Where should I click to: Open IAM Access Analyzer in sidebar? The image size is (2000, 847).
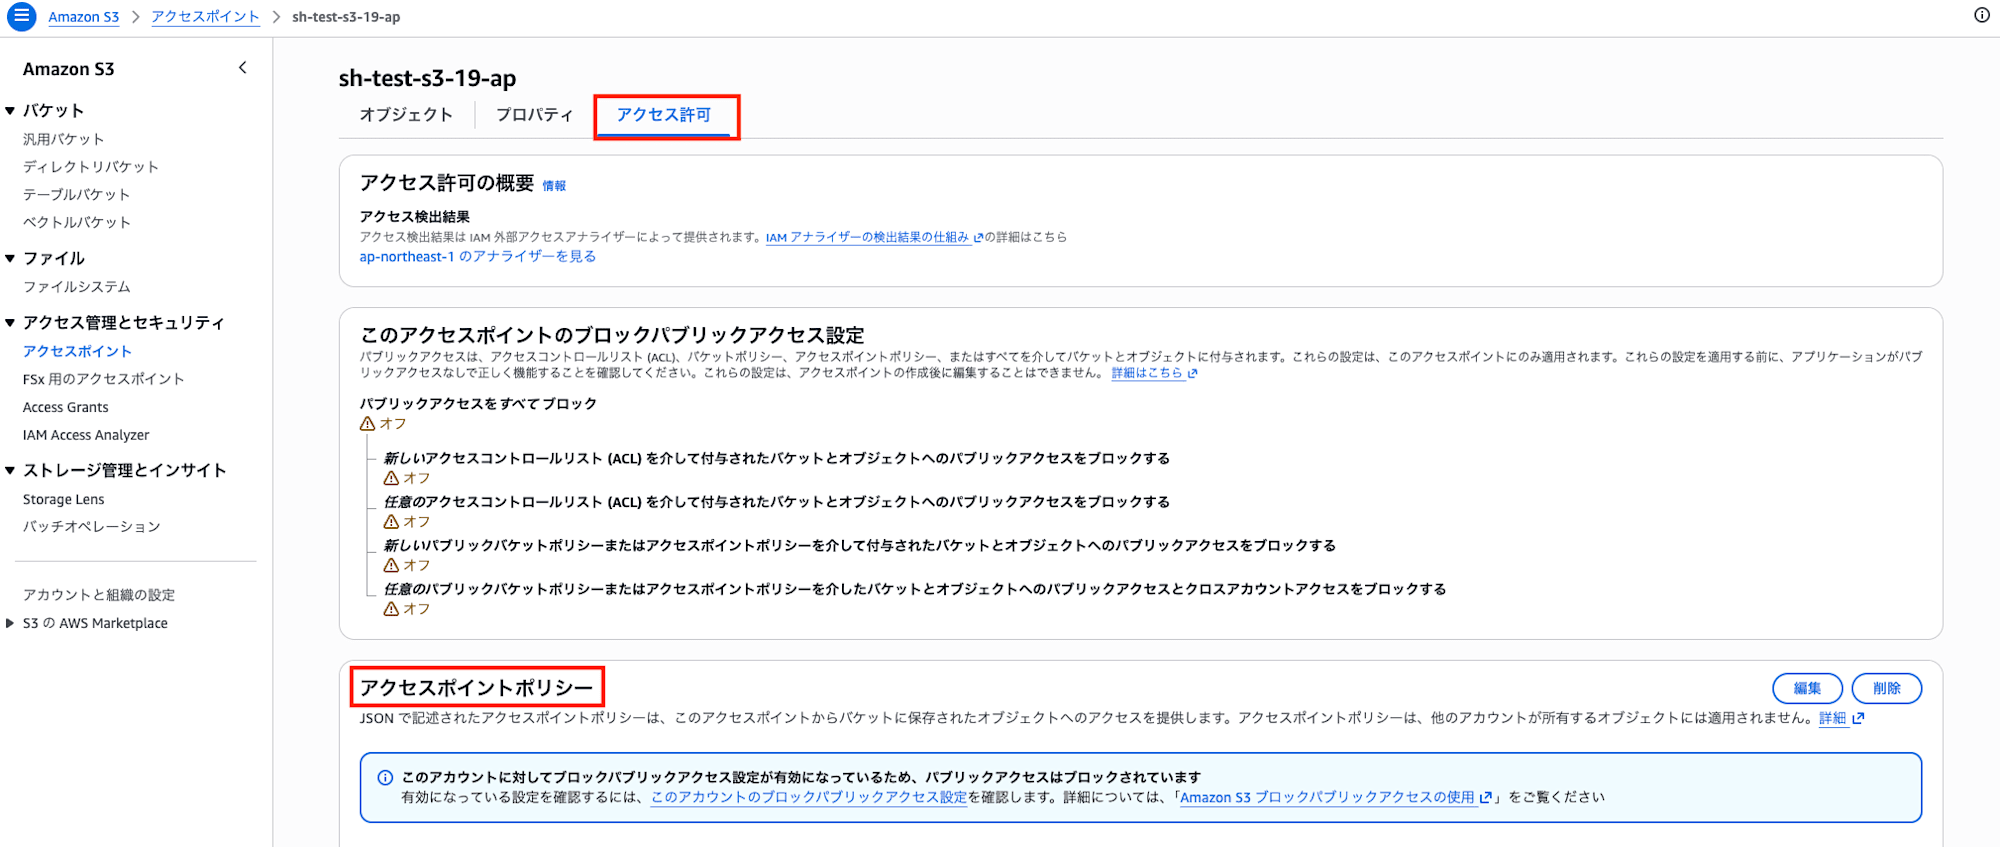coord(86,435)
